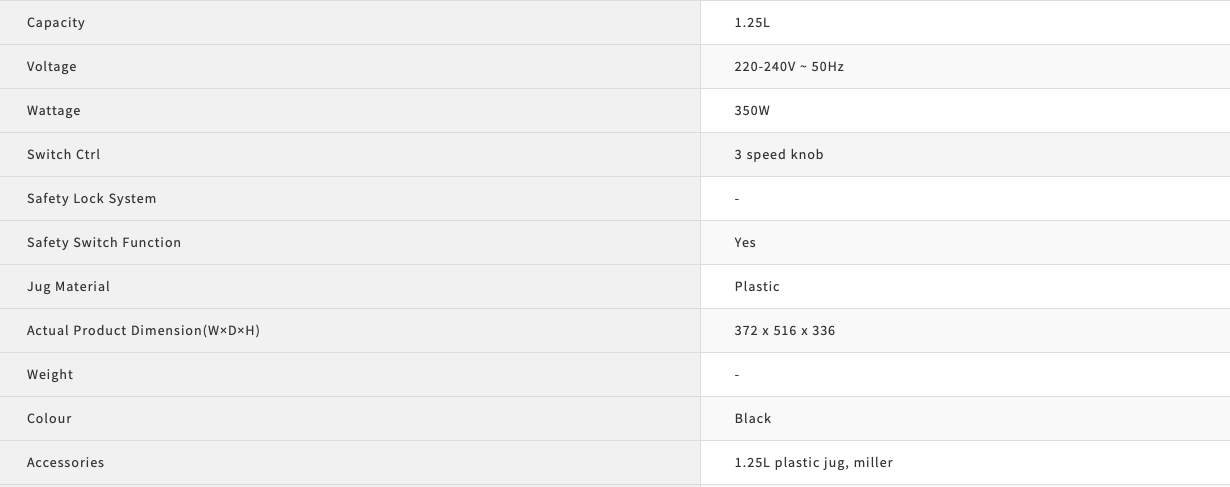Click the Safety Switch Function label
The width and height of the screenshot is (1230, 487).
104,243
